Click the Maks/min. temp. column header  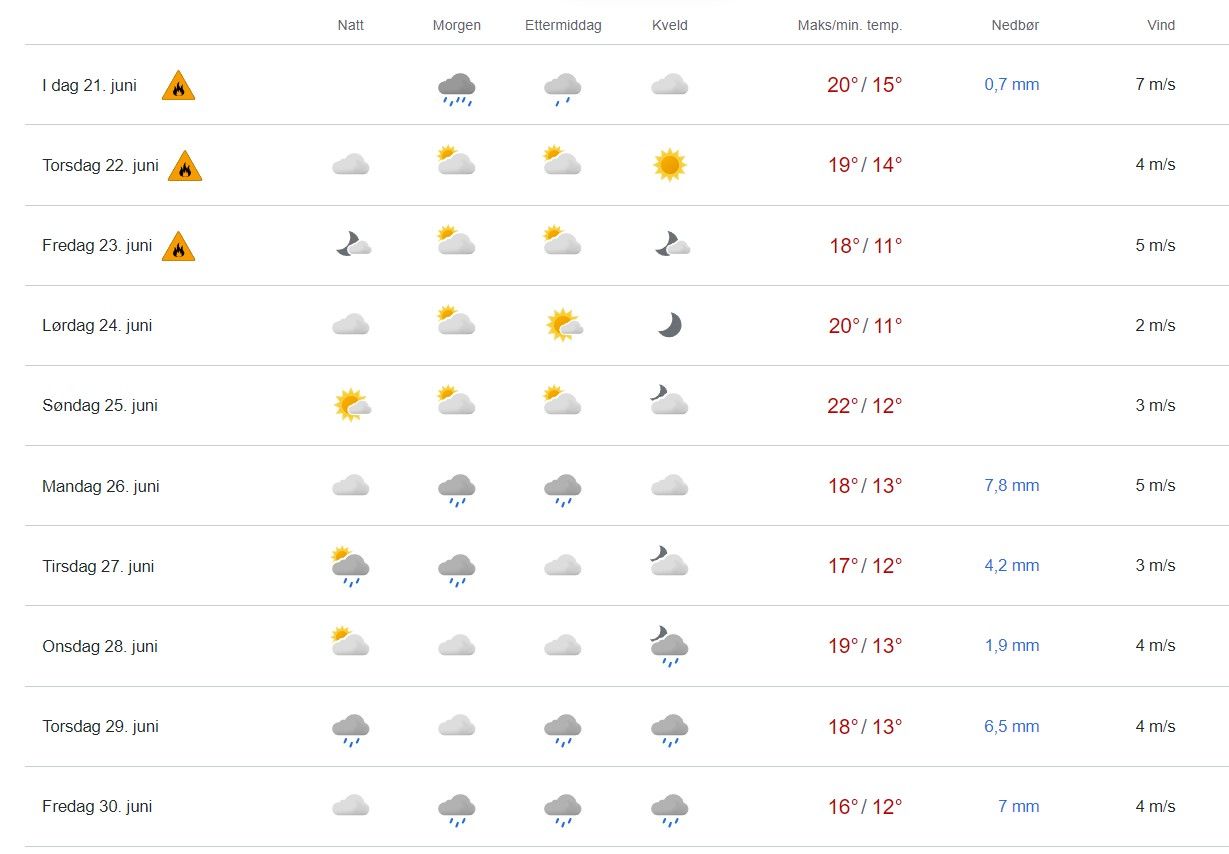(x=849, y=25)
